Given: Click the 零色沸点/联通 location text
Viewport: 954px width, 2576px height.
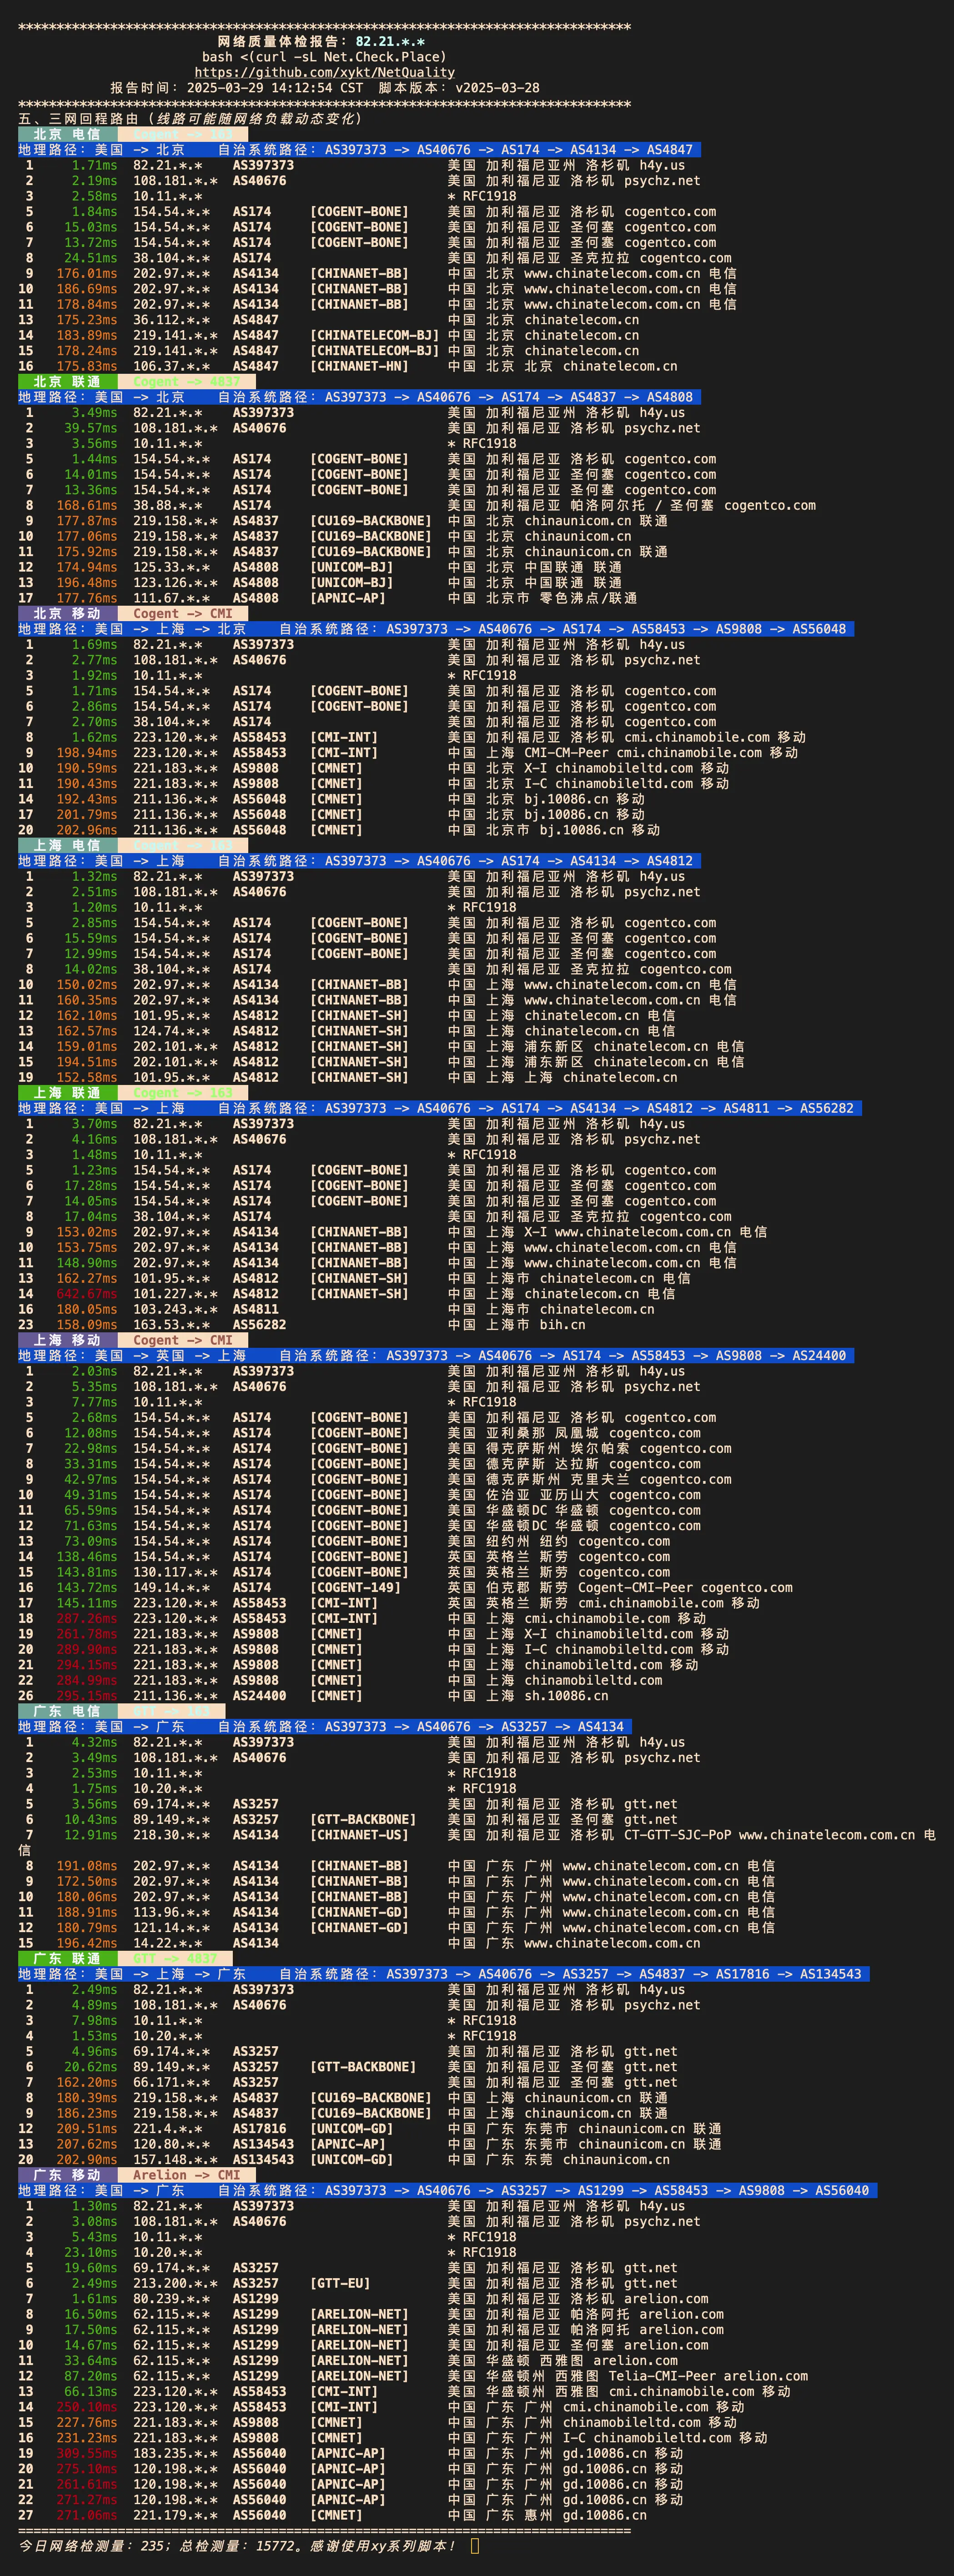Looking at the screenshot, I should (589, 598).
